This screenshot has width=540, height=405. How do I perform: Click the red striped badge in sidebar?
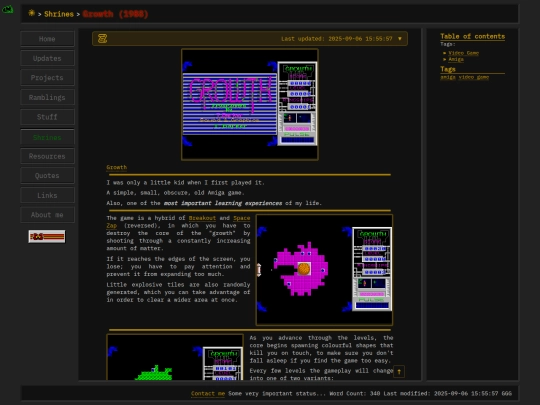(47, 237)
